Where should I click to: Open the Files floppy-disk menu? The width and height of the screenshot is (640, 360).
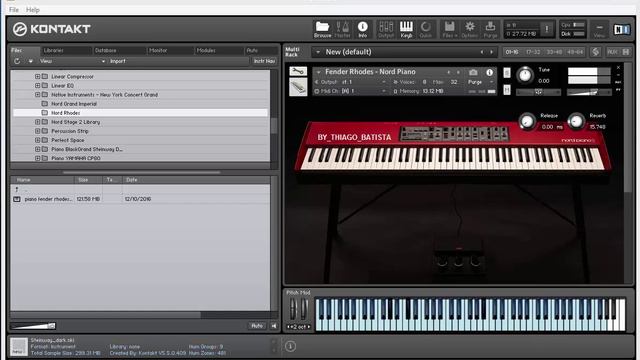(449, 29)
